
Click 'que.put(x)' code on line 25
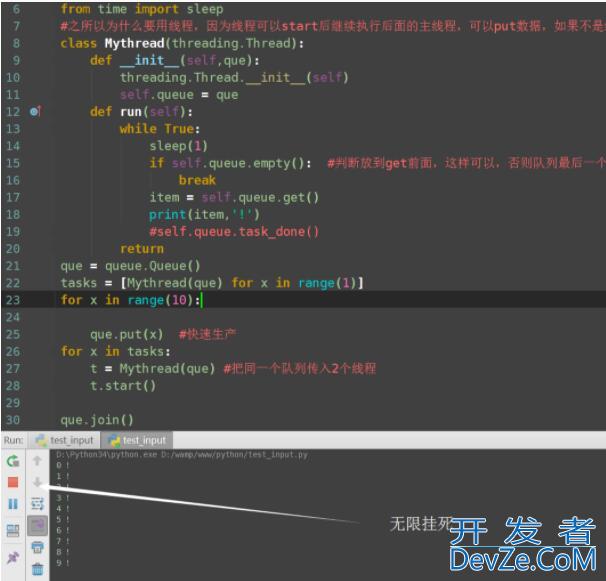127,334
